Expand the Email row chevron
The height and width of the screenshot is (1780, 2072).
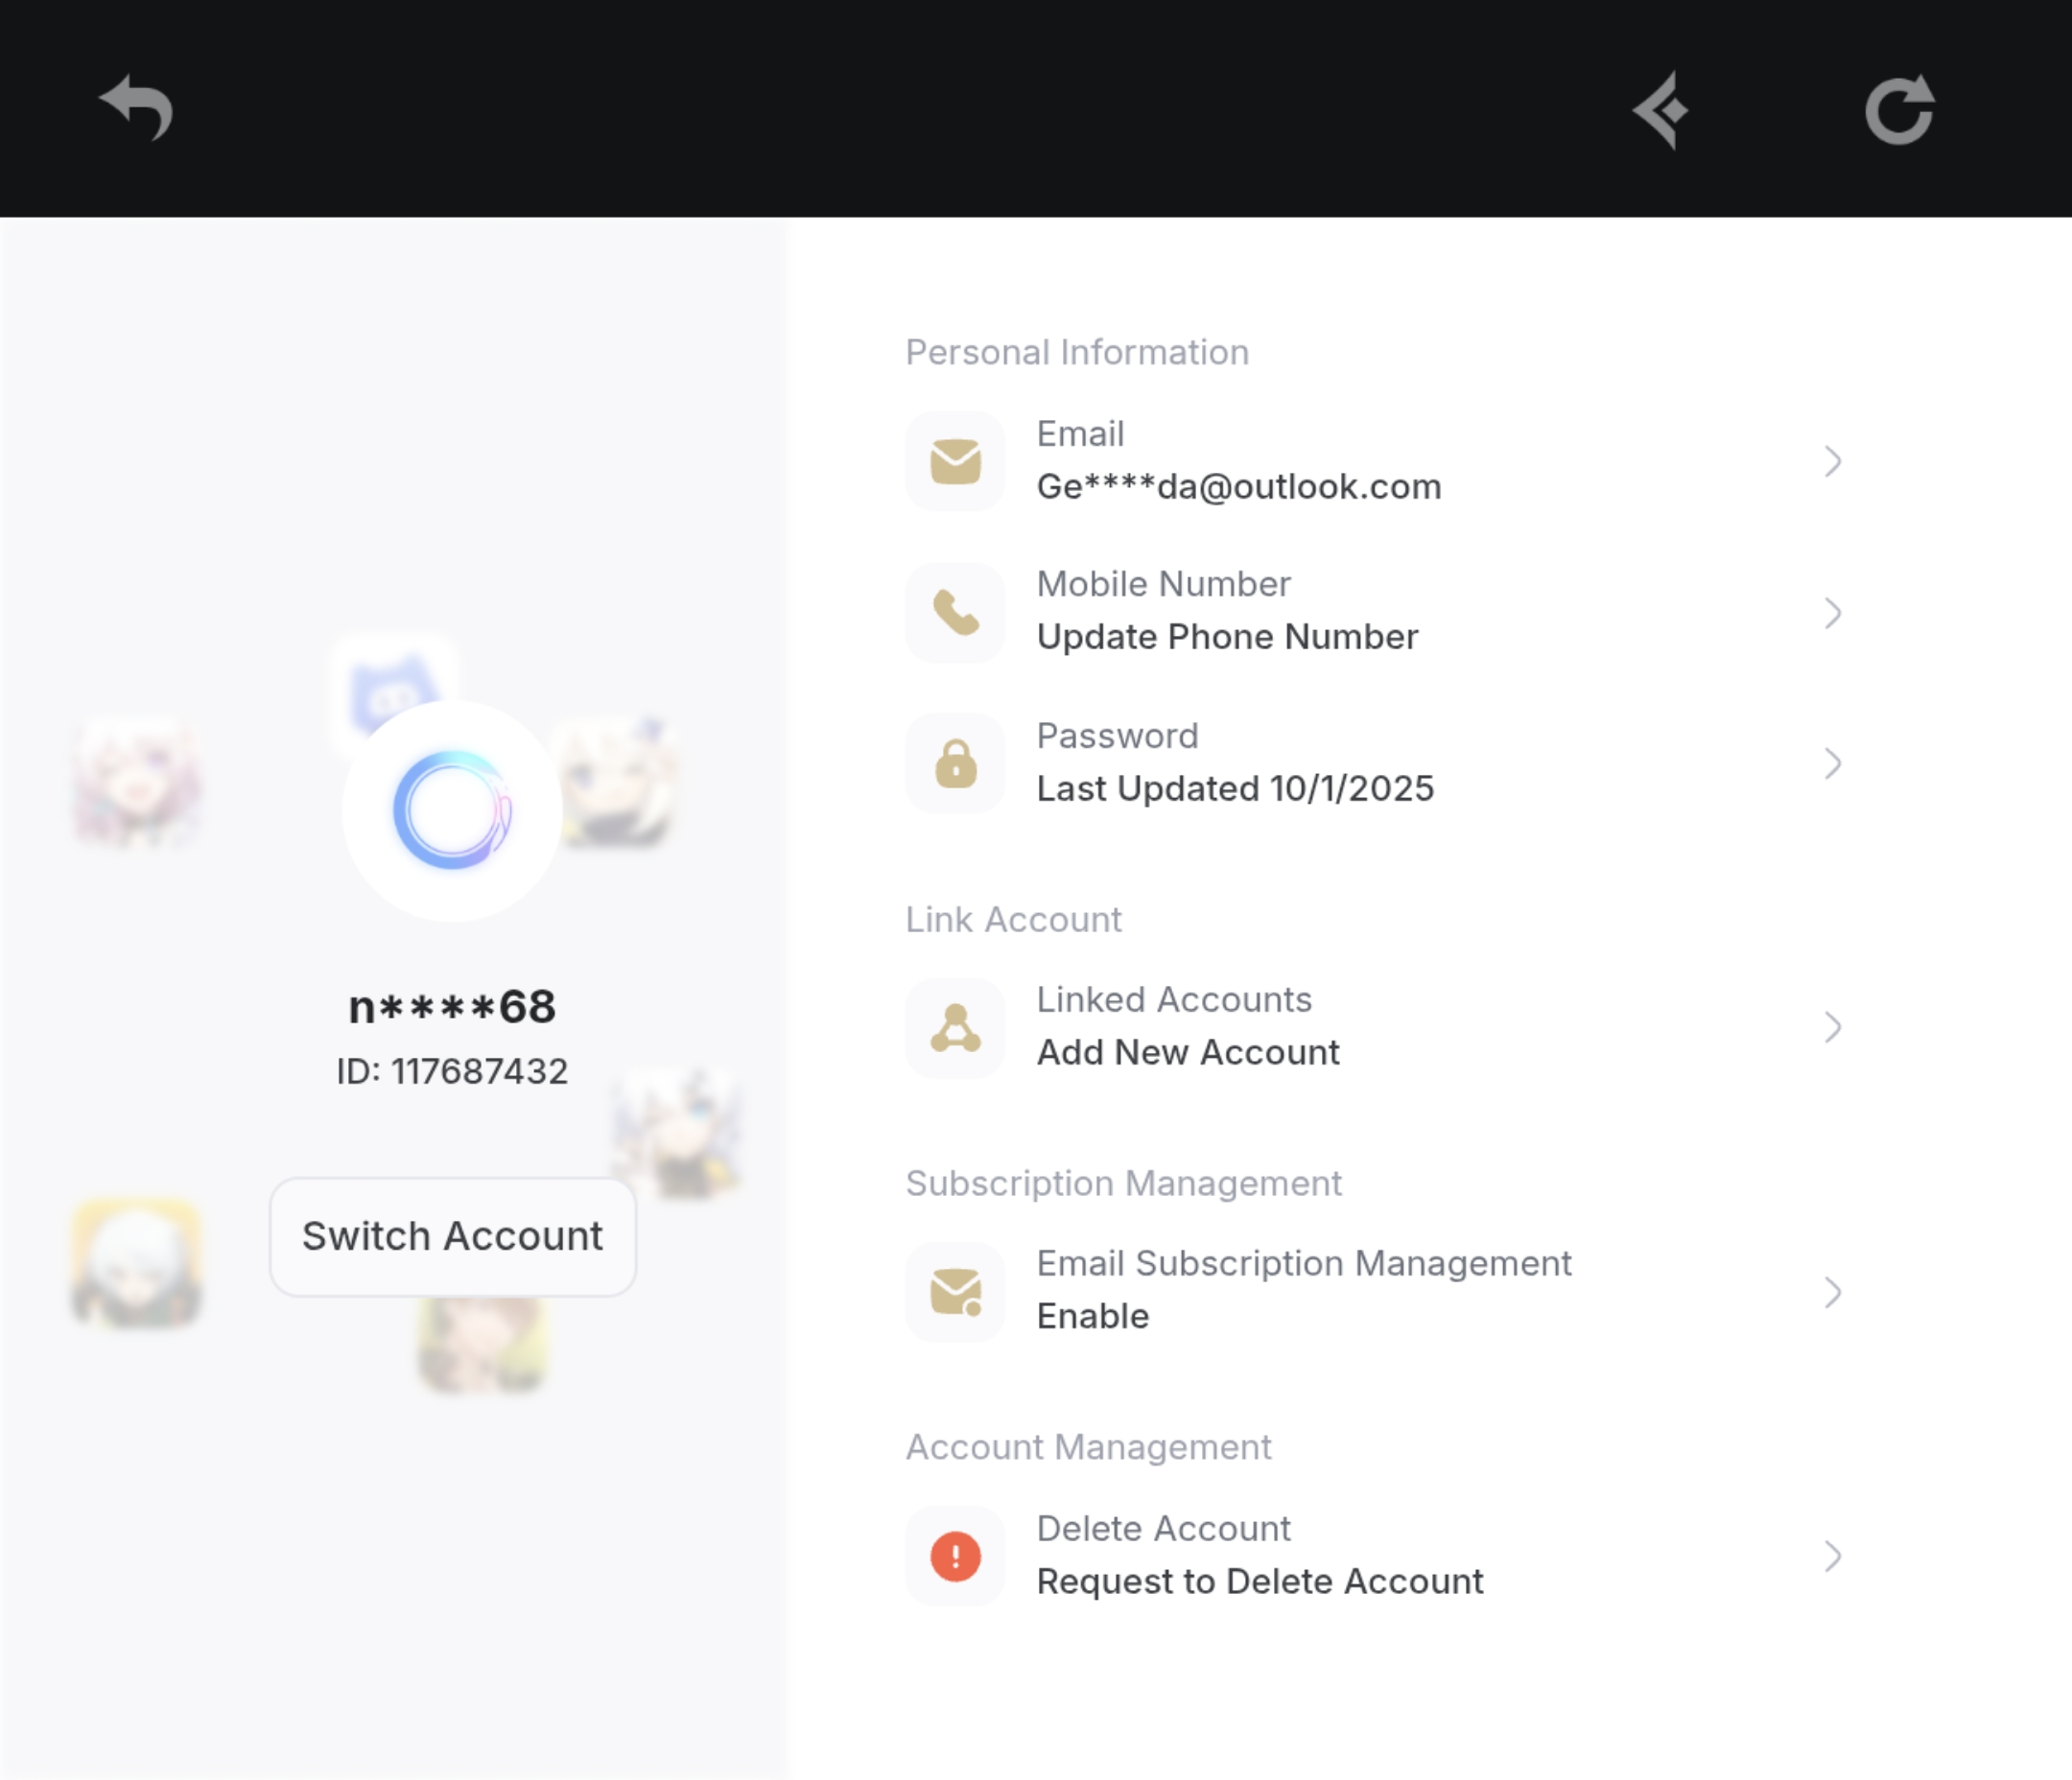pos(1832,461)
